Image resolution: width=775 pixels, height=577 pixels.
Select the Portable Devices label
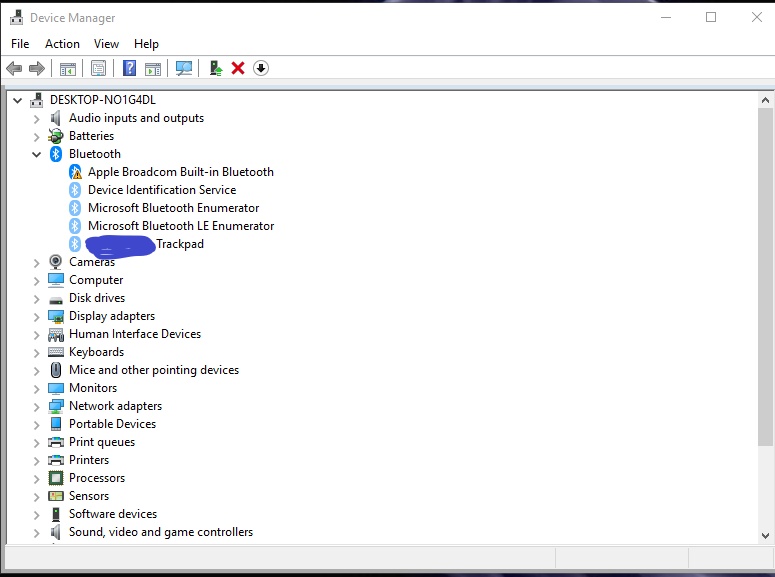(x=112, y=424)
